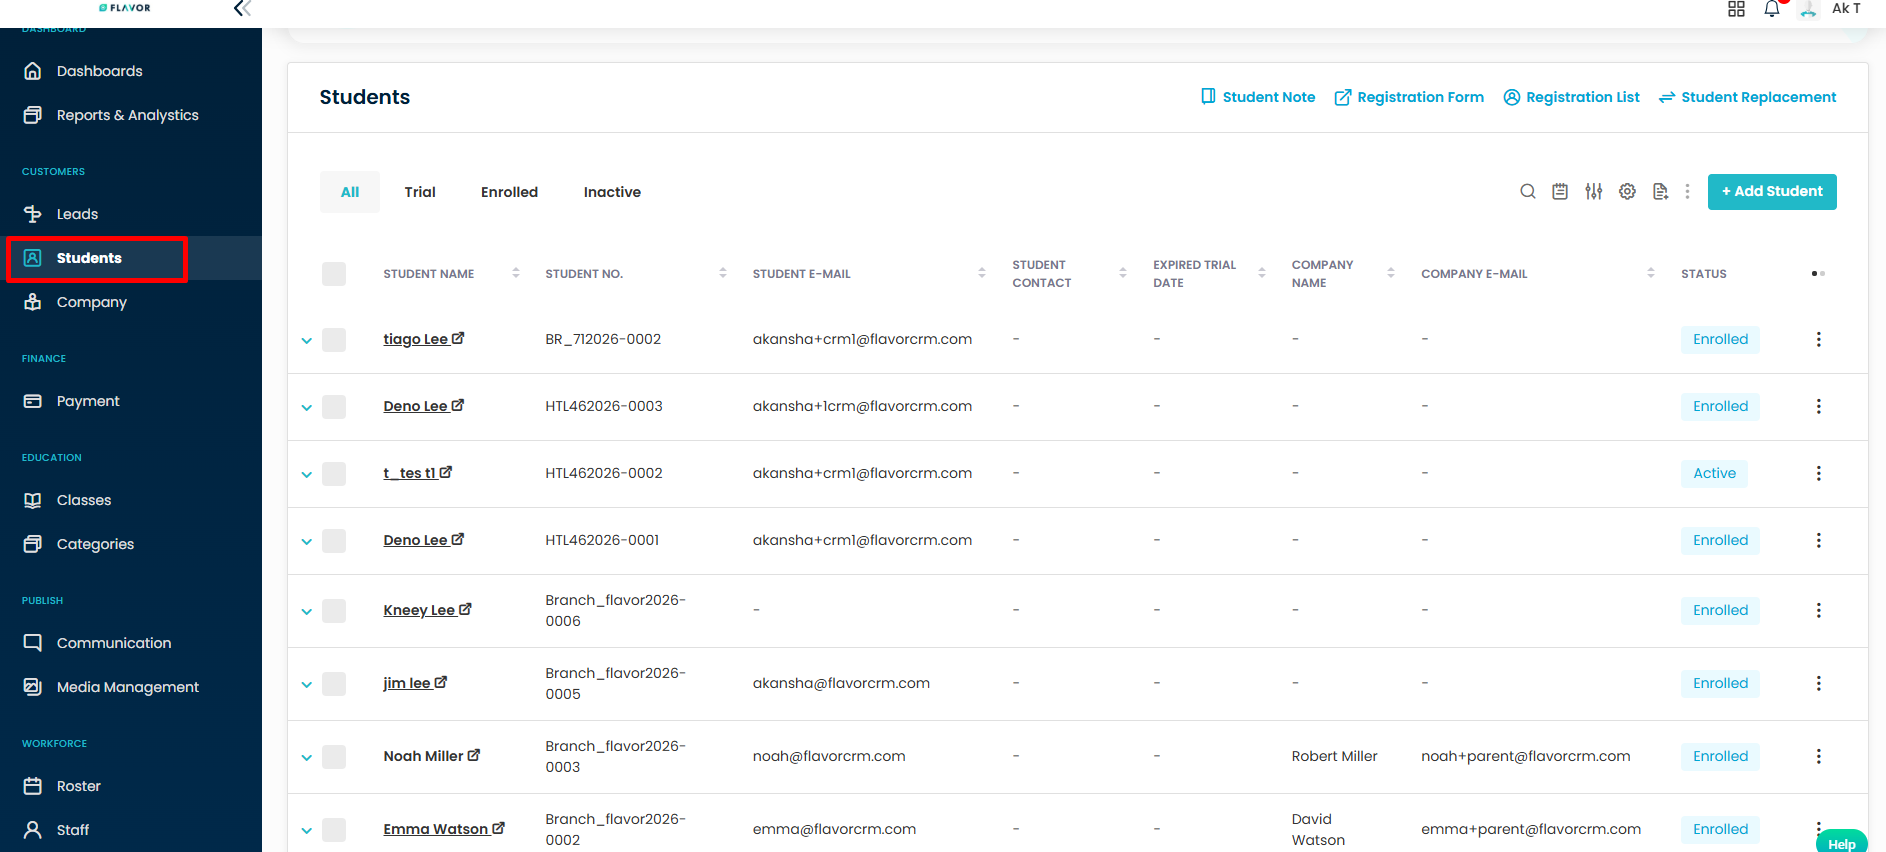Click the Add Student button

click(x=1772, y=191)
